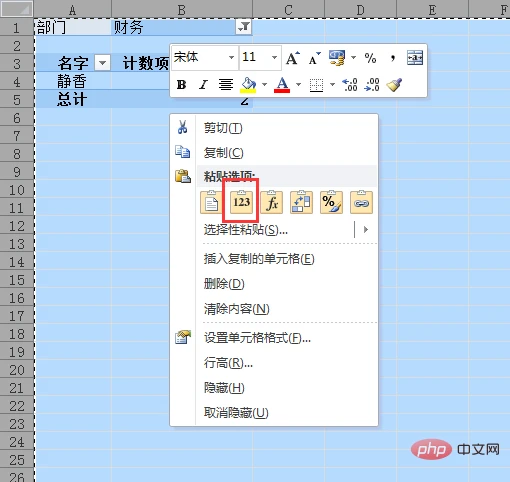Open the 部门 filter dropdown in cell B1
The image size is (510, 482).
pos(244,27)
